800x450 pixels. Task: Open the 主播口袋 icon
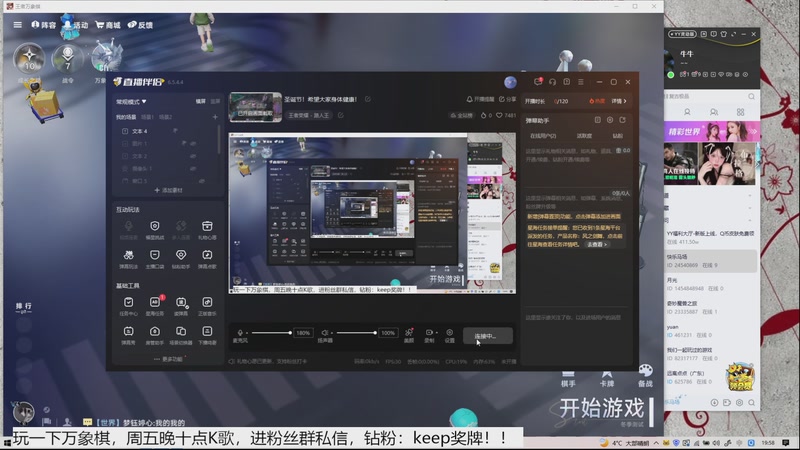click(155, 255)
